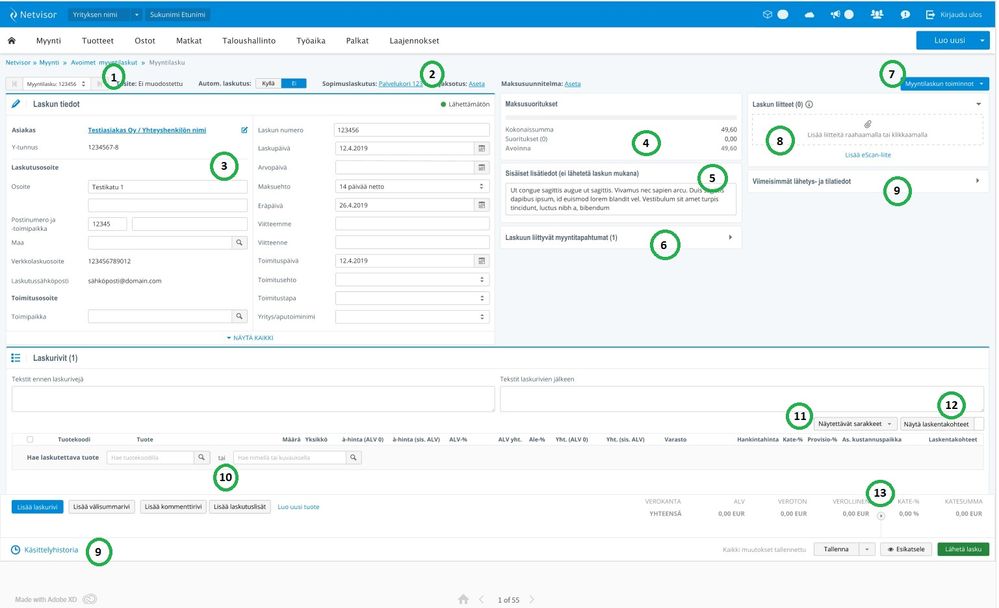Click the edit customer icon beside Testiasiakas Oy
This screenshot has width=999, height=608.
coord(244,130)
